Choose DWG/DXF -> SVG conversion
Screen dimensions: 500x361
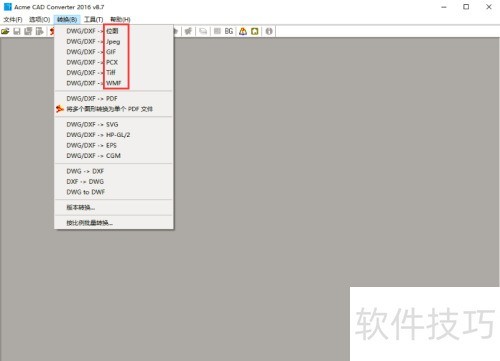(114, 124)
